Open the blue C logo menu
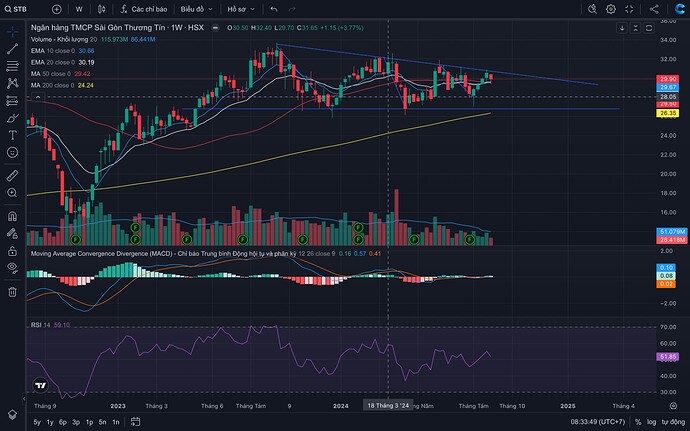Screen dimensions: 690x431 [679, 9]
